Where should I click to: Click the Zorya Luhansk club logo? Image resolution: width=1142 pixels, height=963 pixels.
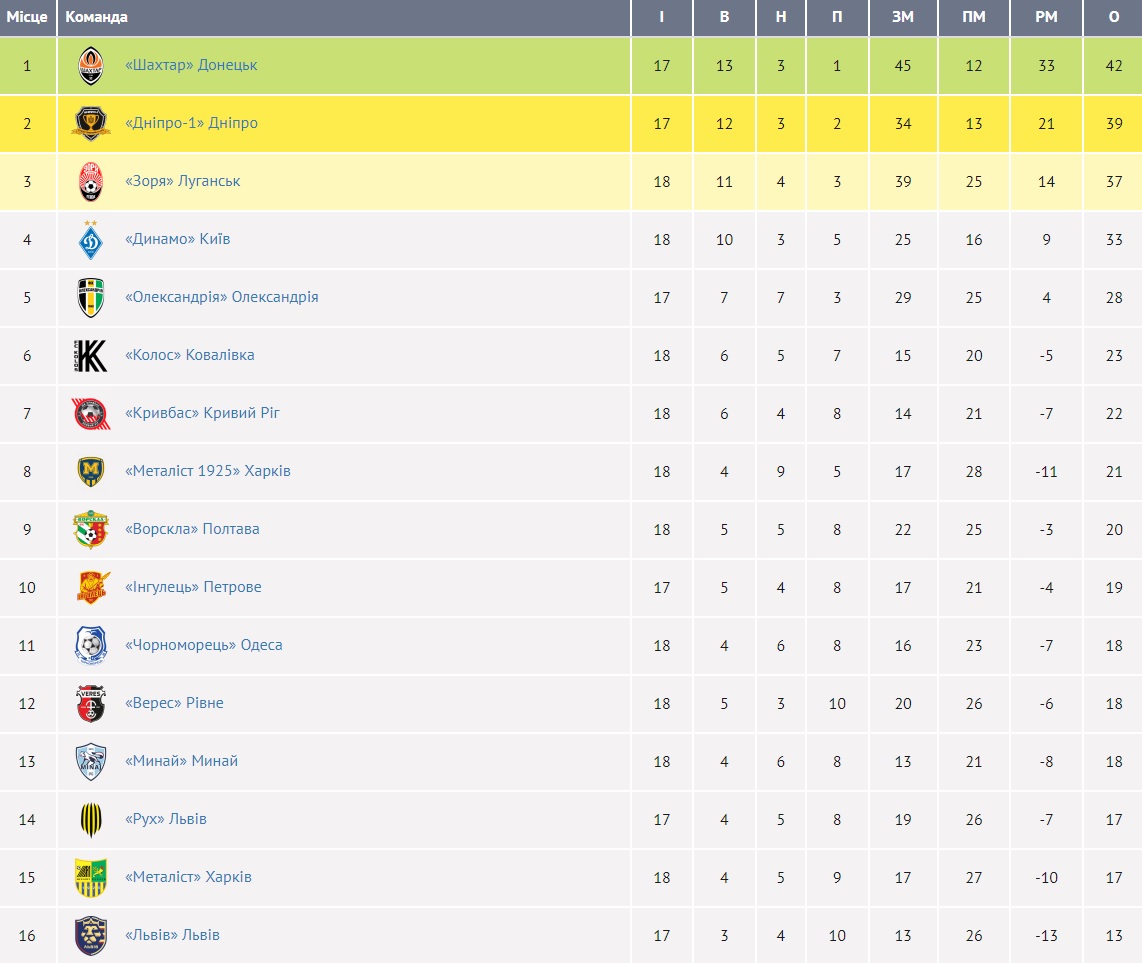click(x=90, y=182)
